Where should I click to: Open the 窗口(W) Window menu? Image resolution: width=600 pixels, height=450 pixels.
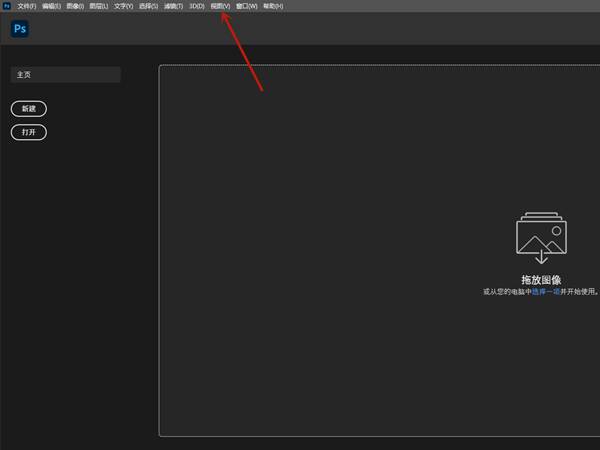point(247,6)
